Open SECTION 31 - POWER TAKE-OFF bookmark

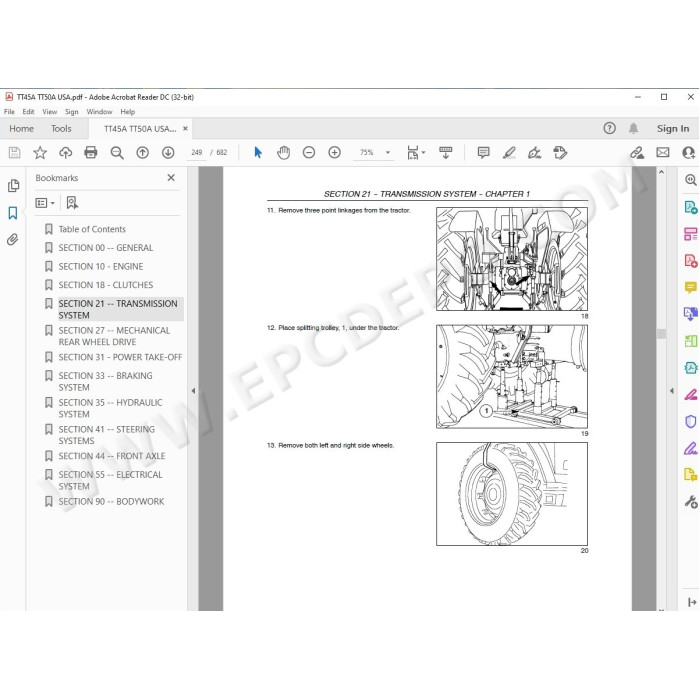(120, 357)
